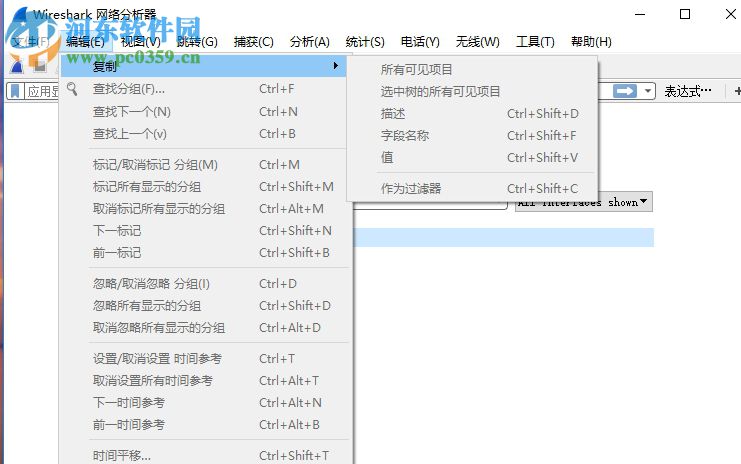The image size is (741, 464).
Task: Click the filter bookmark icon
Action: point(15,91)
